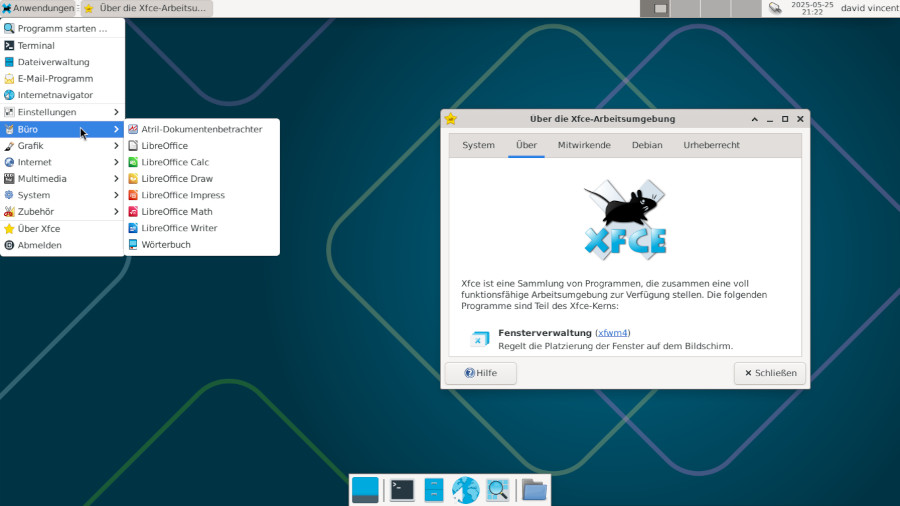This screenshot has height=506, width=900.
Task: Switch to the Mitwirkende tab
Action: [584, 145]
